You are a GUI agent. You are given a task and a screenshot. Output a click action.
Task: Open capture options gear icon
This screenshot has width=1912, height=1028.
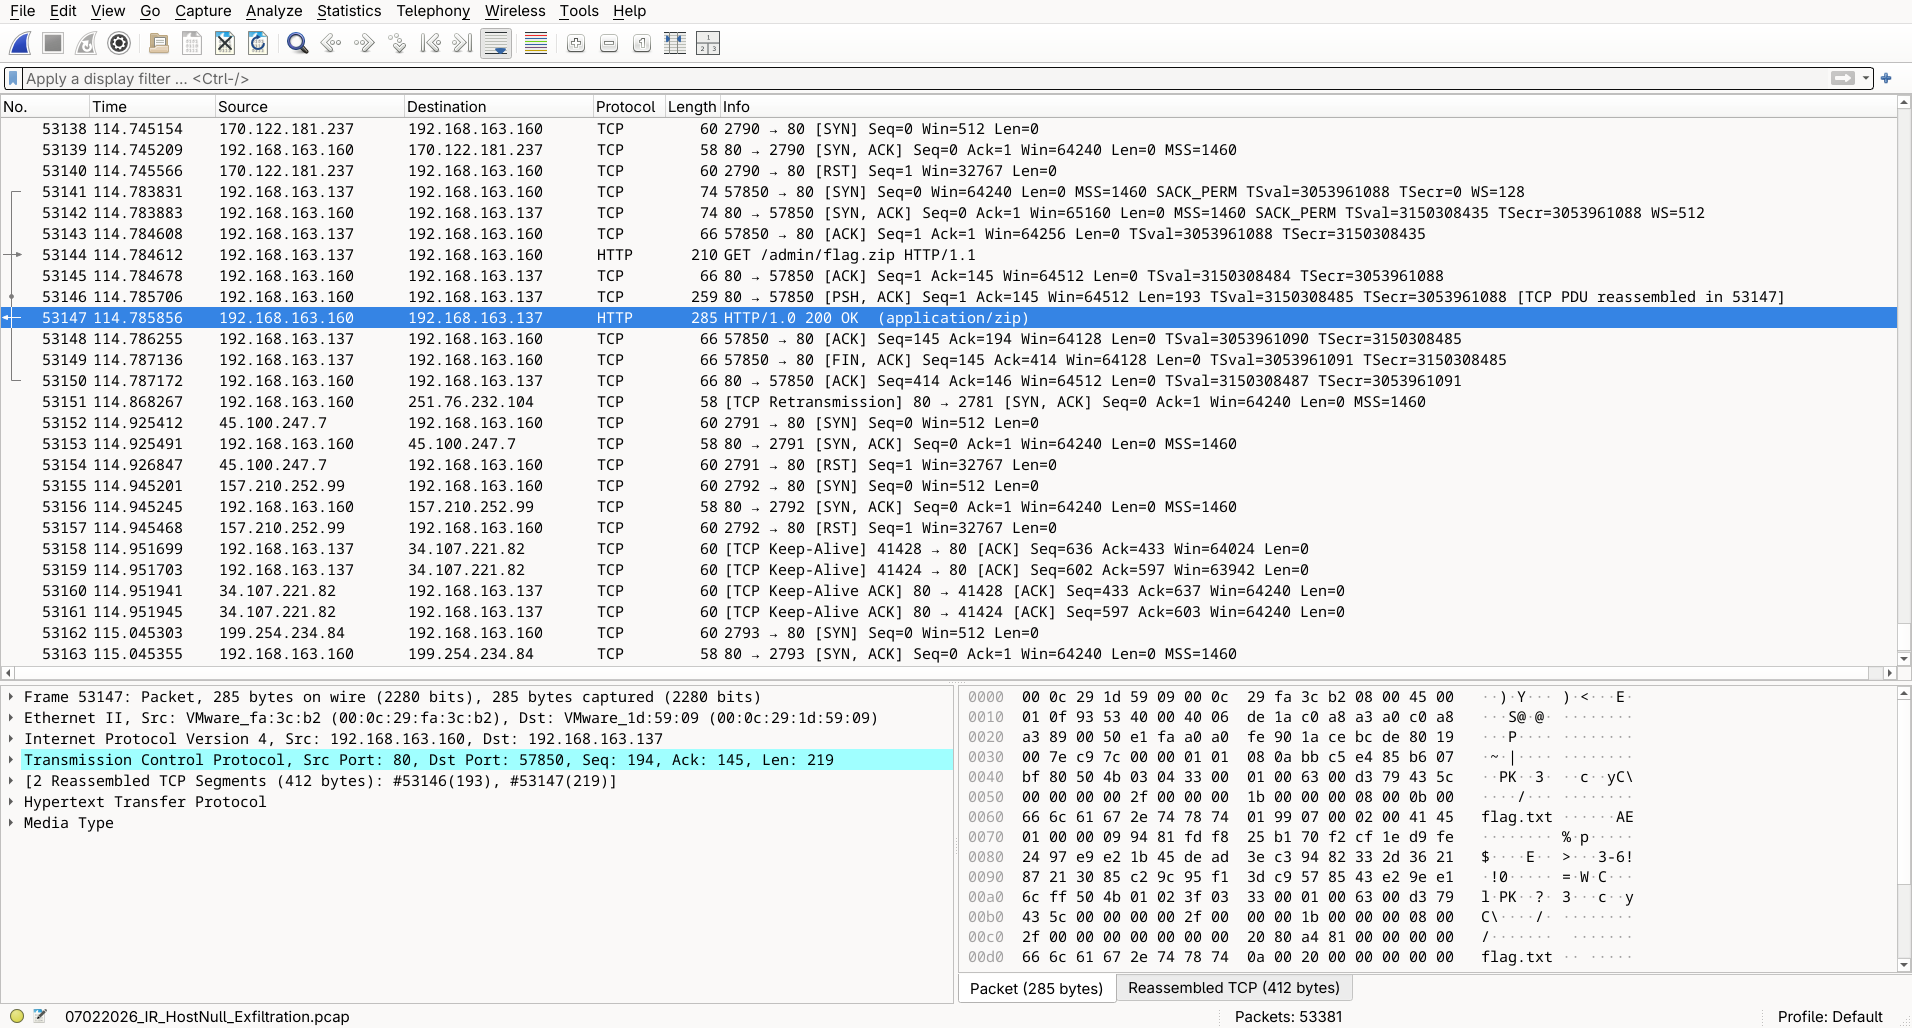point(119,43)
